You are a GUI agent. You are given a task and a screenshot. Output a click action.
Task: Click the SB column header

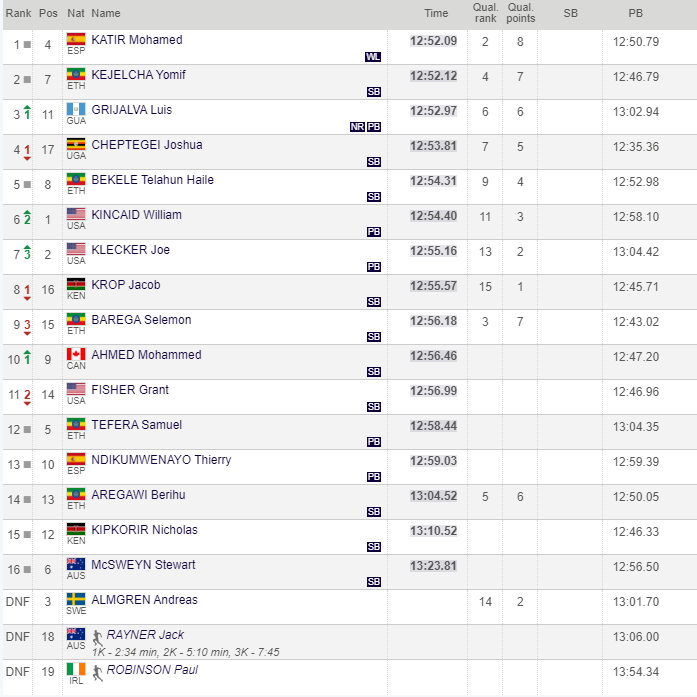click(571, 13)
